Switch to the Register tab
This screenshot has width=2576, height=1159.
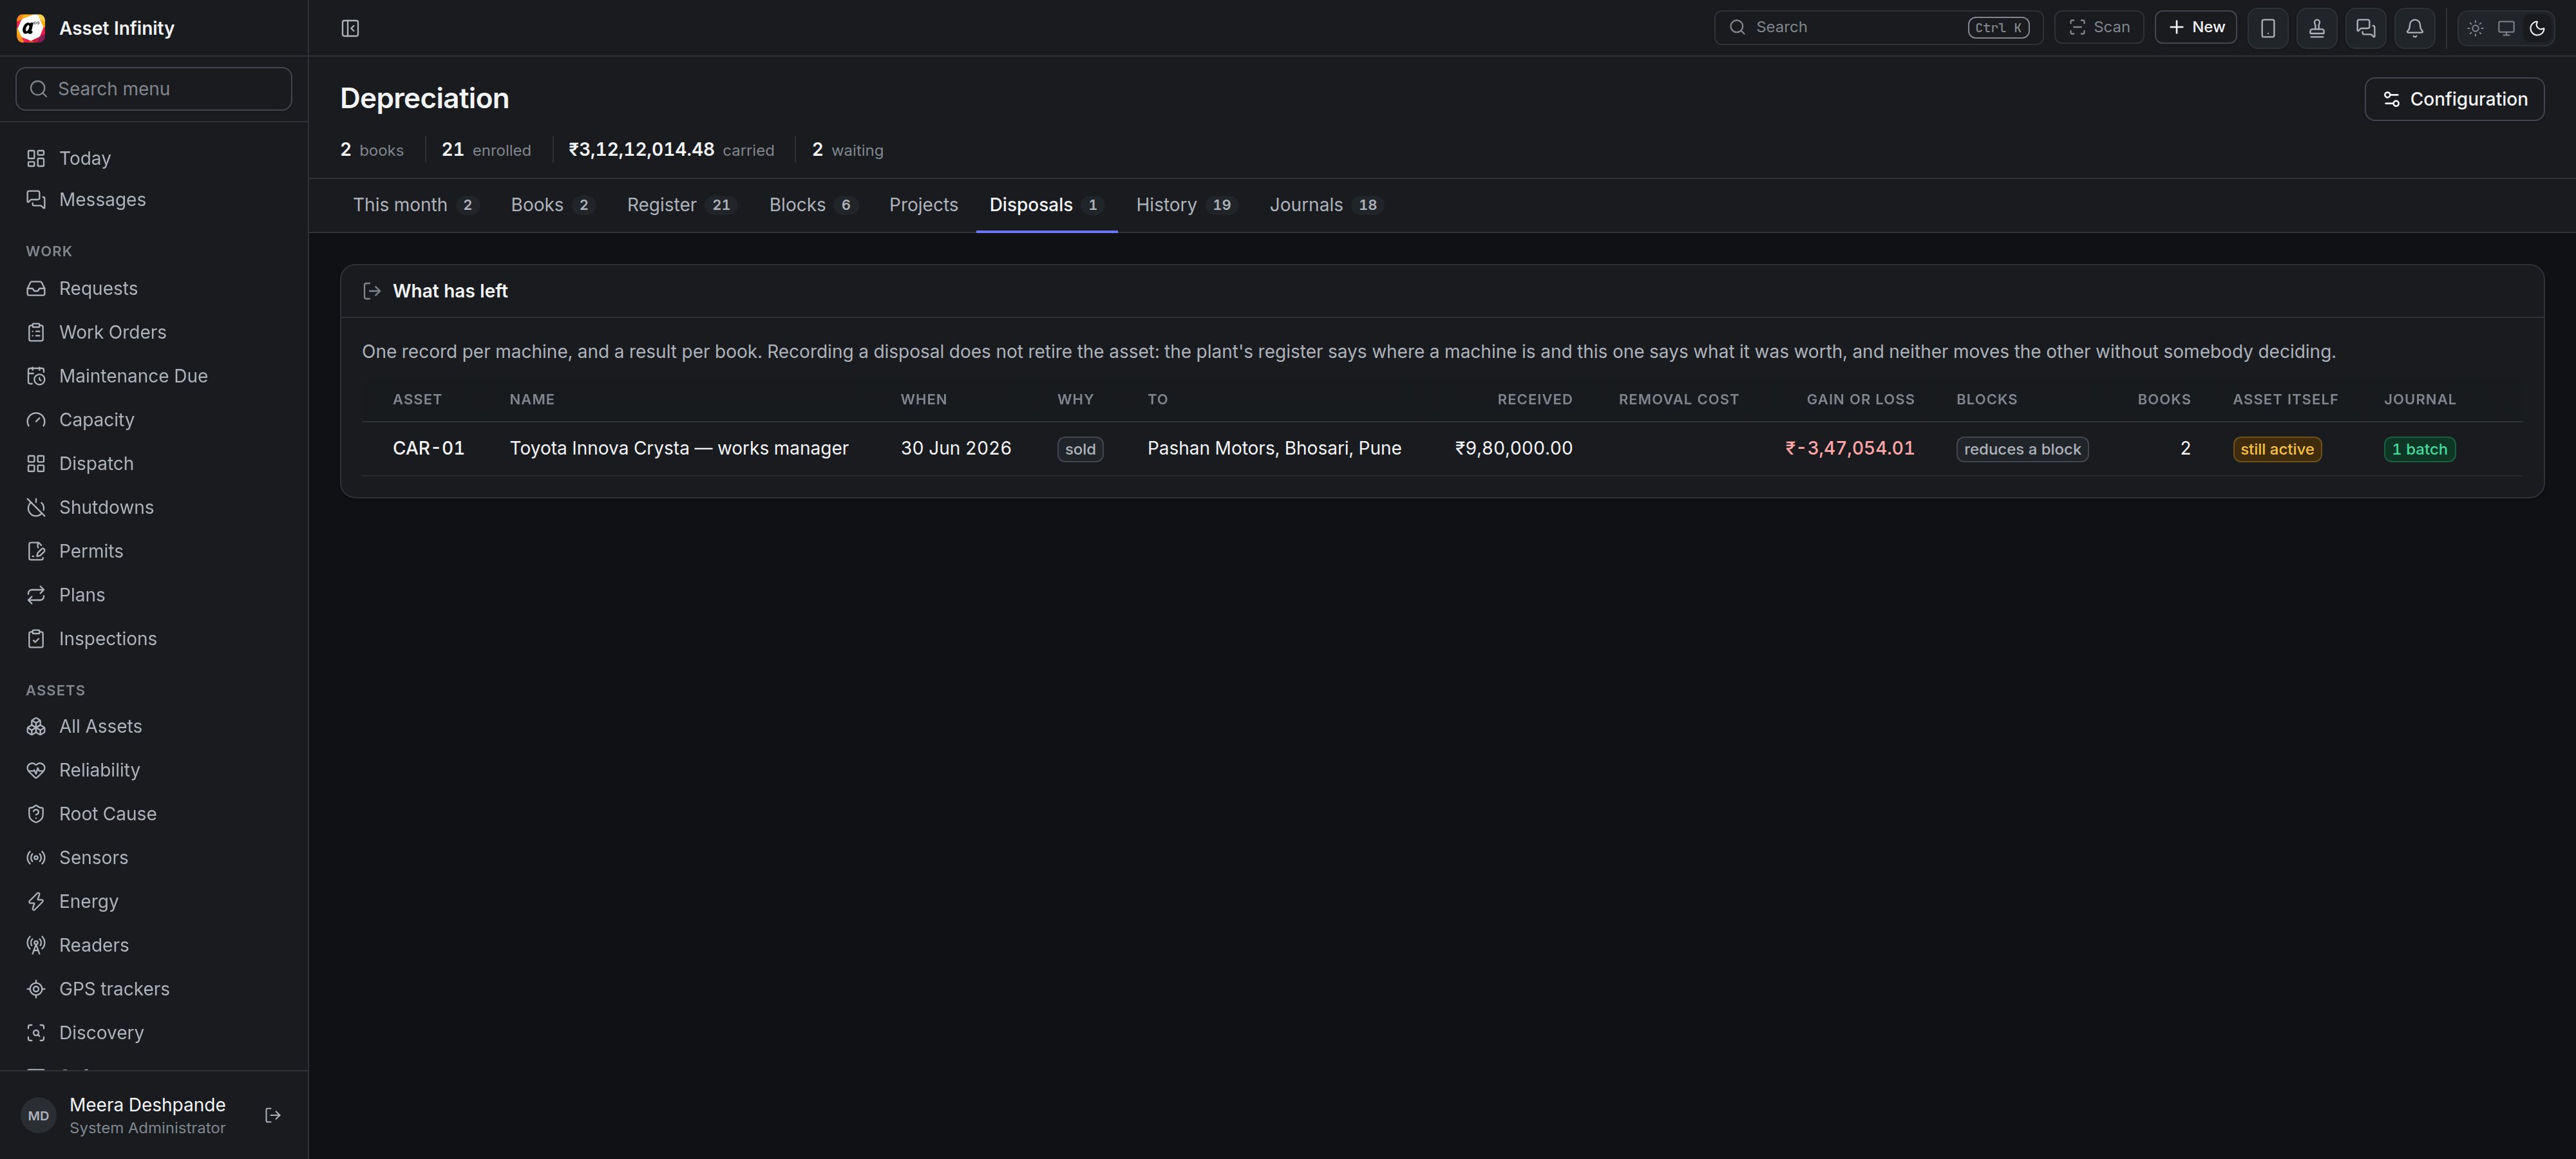682,205
